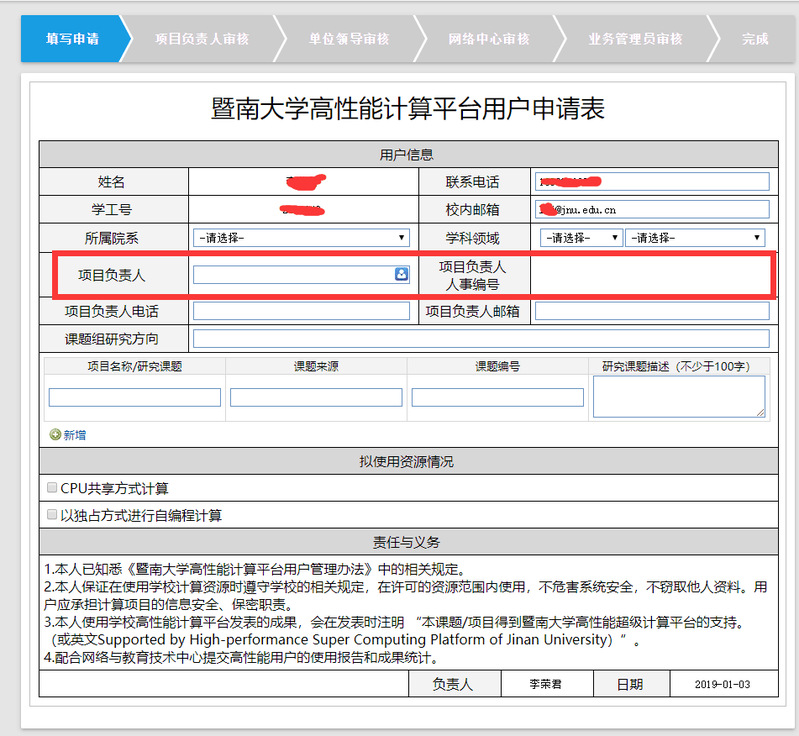The width and height of the screenshot is (799, 736).
Task: Focus the 课题组研究方向 input field
Action: pyautogui.click(x=481, y=338)
